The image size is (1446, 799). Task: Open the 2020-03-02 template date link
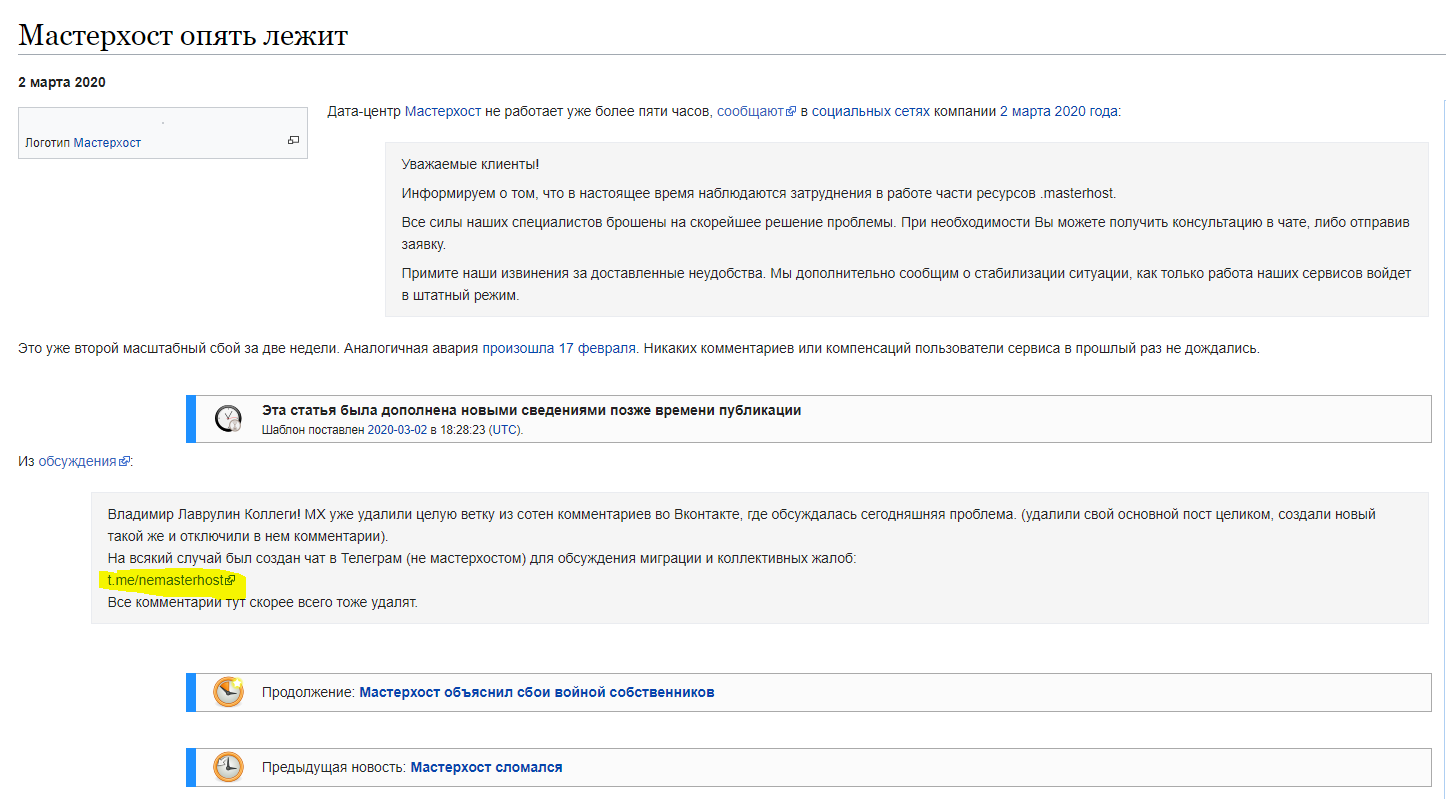click(397, 430)
